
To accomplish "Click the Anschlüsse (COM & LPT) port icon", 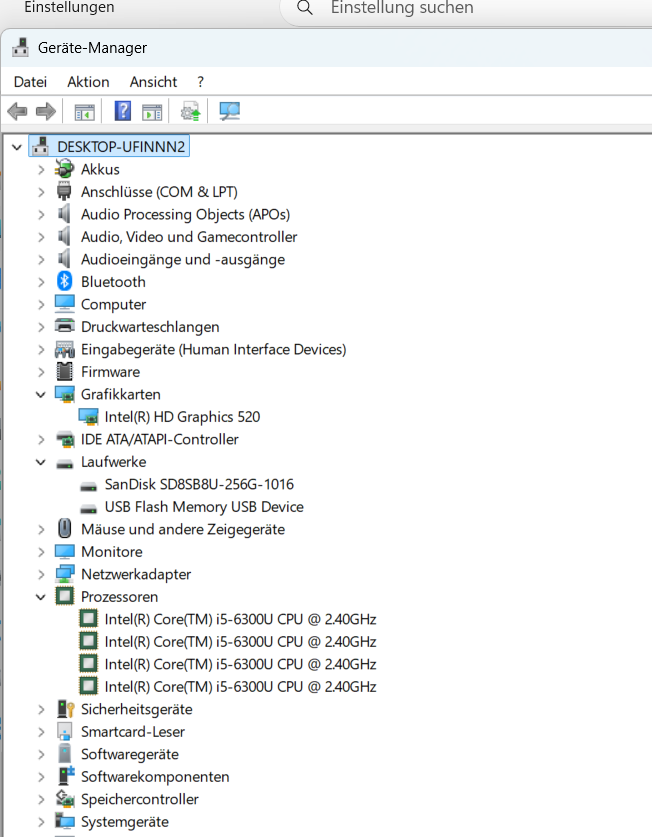I will pos(64,191).
